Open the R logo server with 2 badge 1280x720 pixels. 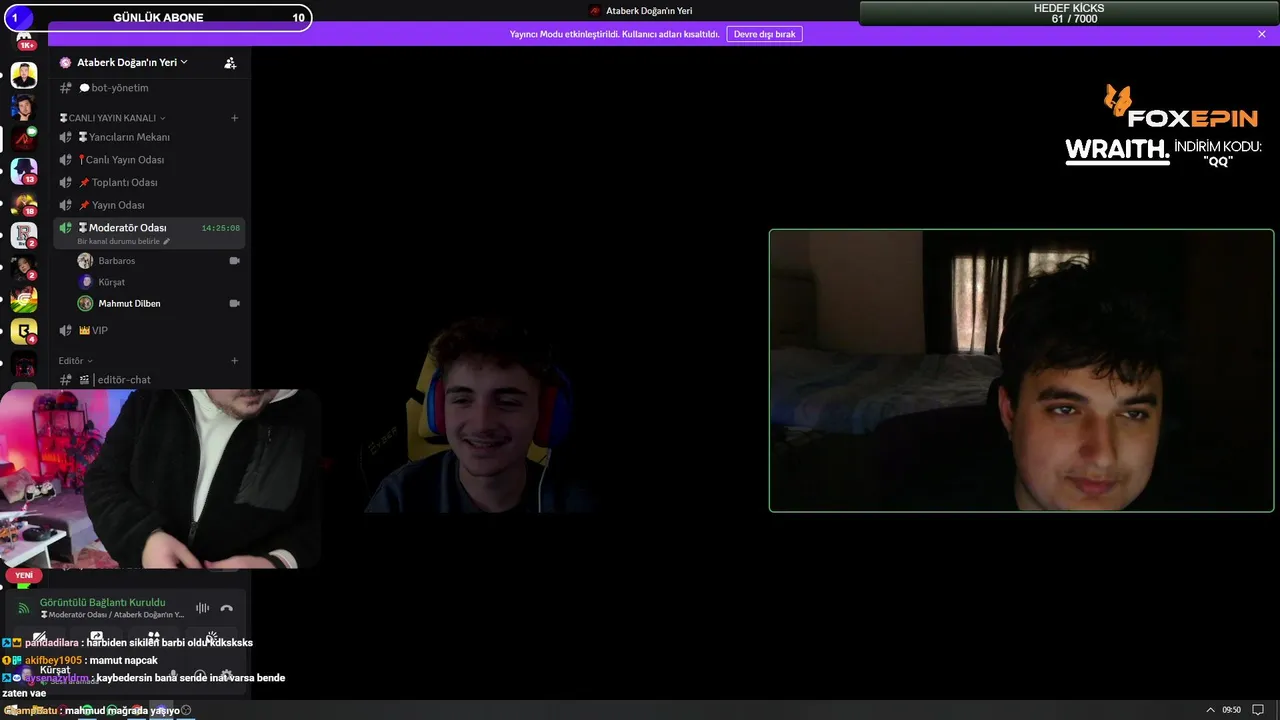24,235
